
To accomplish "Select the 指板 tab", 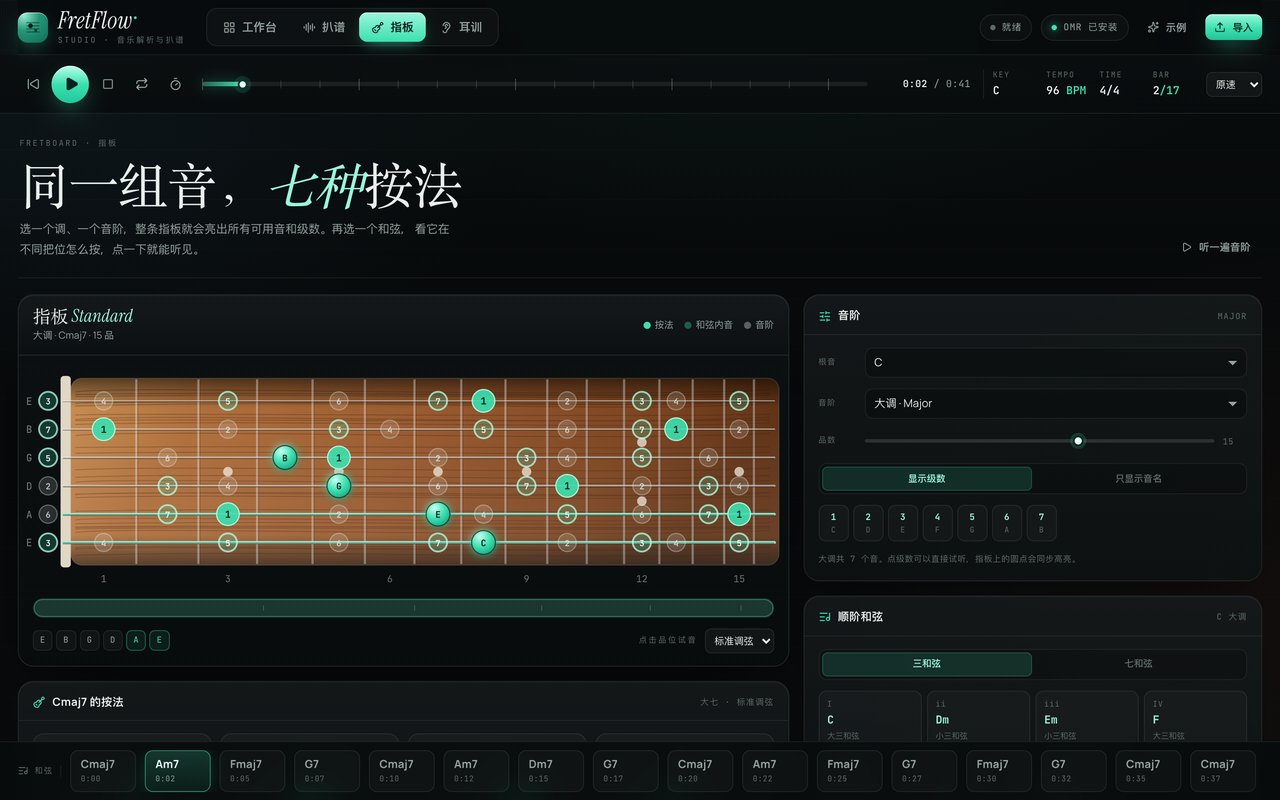I will pyautogui.click(x=392, y=27).
